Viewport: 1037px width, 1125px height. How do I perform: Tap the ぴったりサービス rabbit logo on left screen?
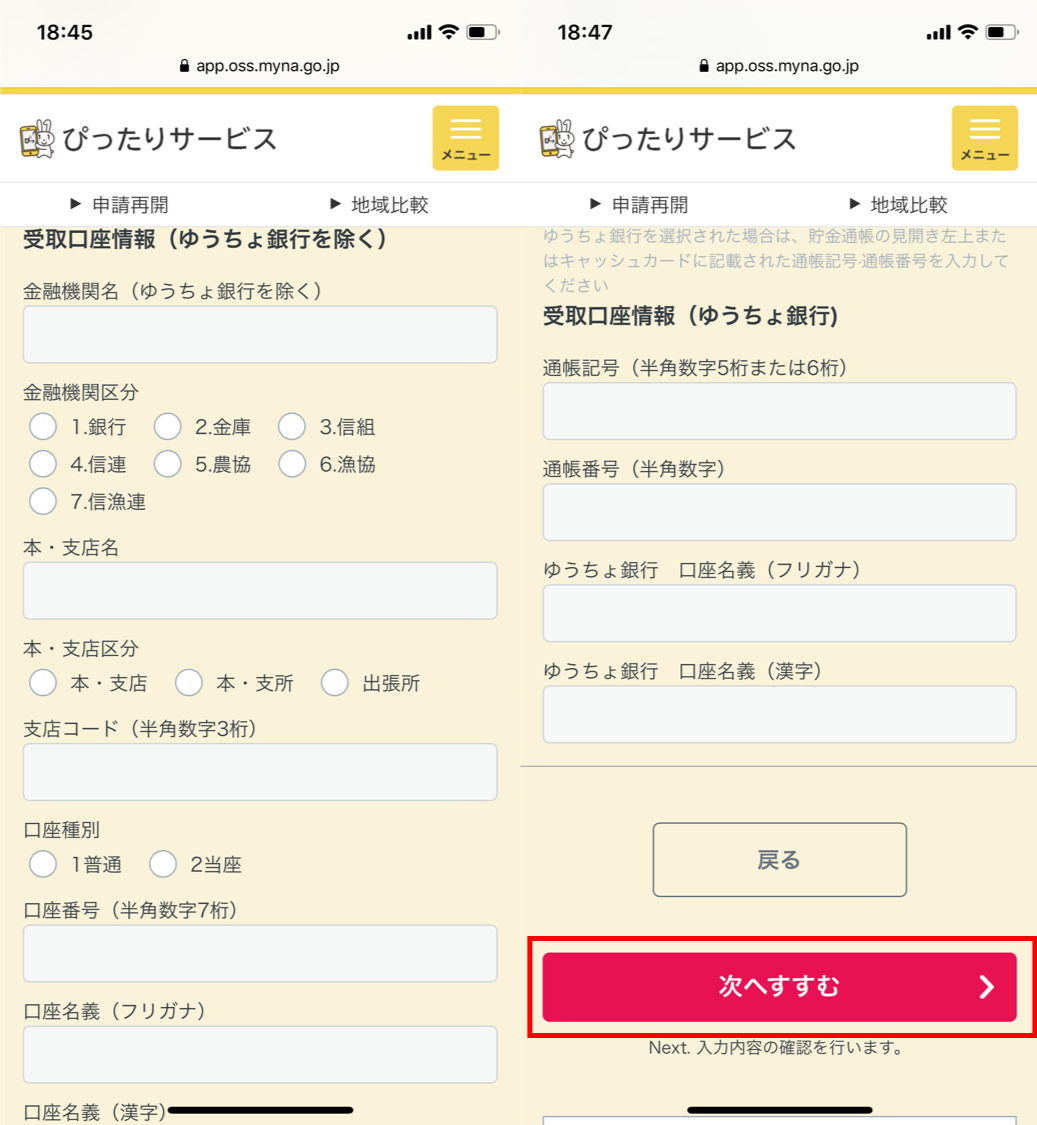click(37, 138)
